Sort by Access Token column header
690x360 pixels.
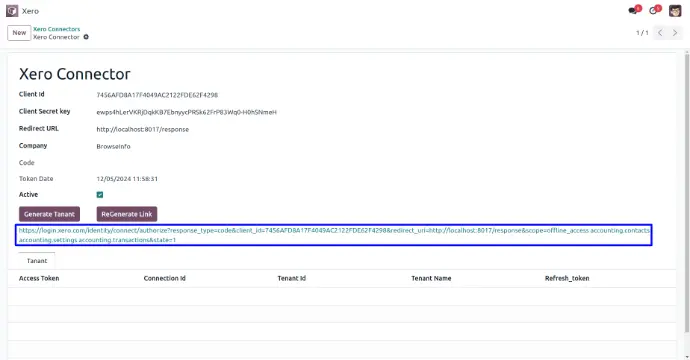[39, 278]
